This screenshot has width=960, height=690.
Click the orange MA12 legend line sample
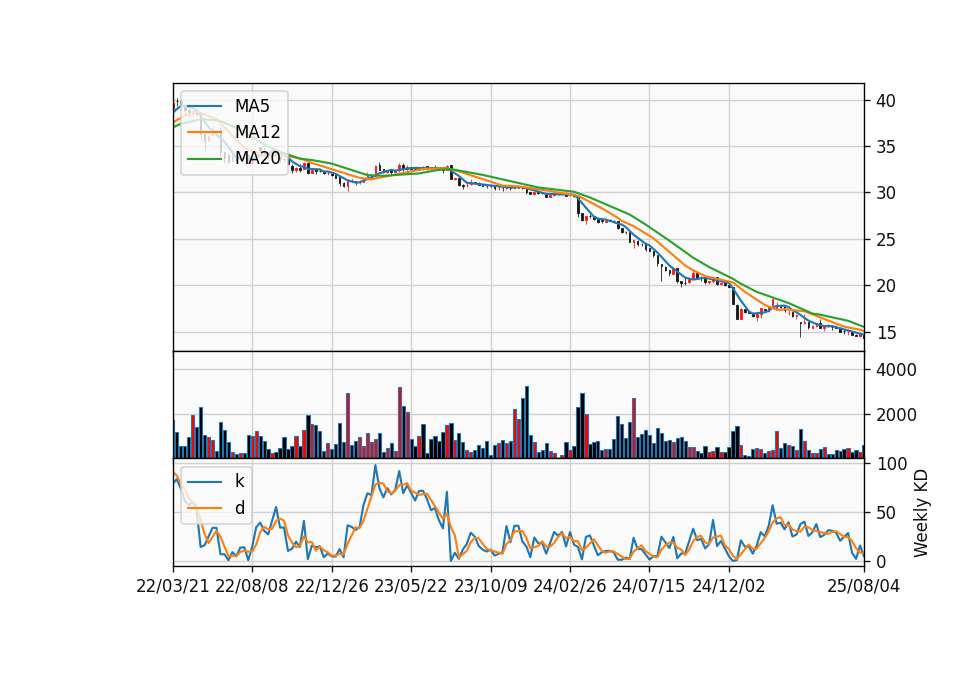coord(204,132)
